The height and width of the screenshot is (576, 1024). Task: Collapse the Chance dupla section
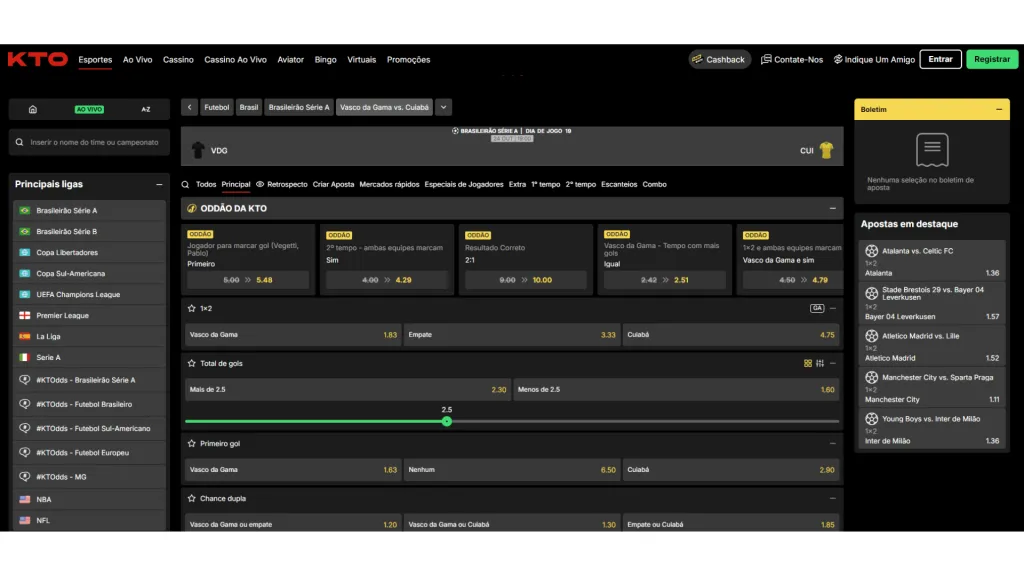tap(833, 498)
